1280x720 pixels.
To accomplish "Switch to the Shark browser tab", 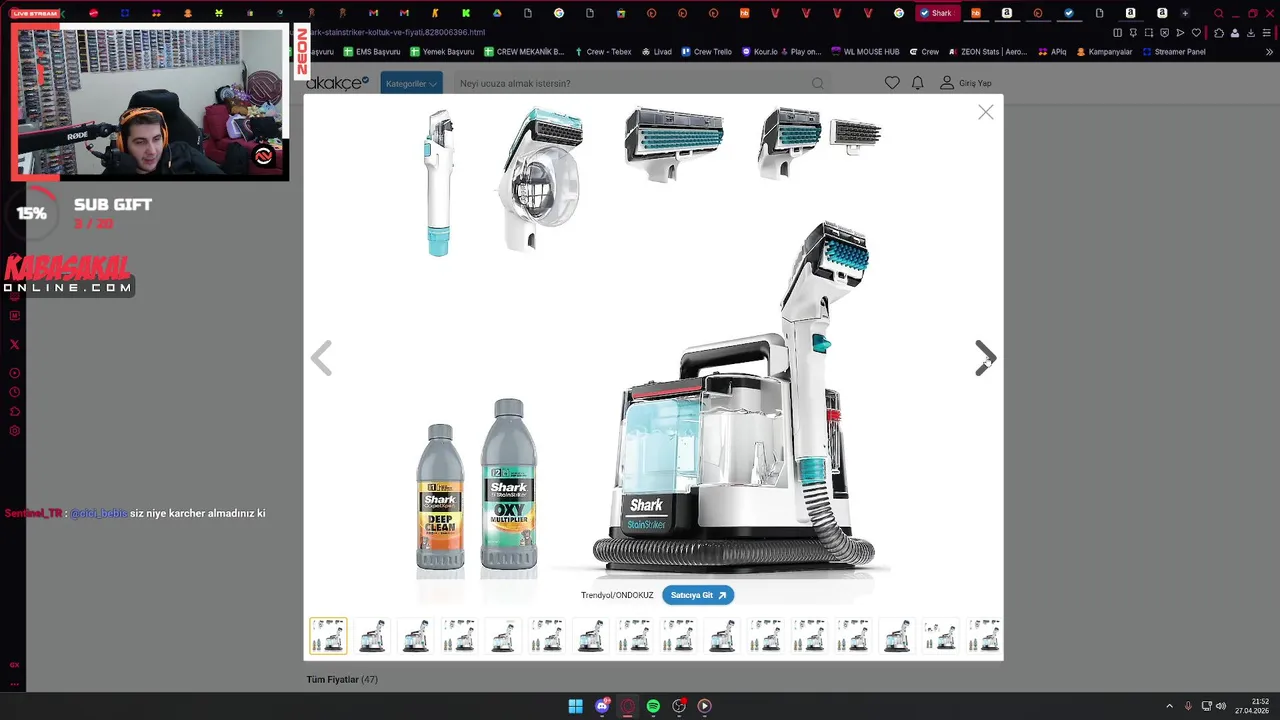I will pyautogui.click(x=936, y=13).
